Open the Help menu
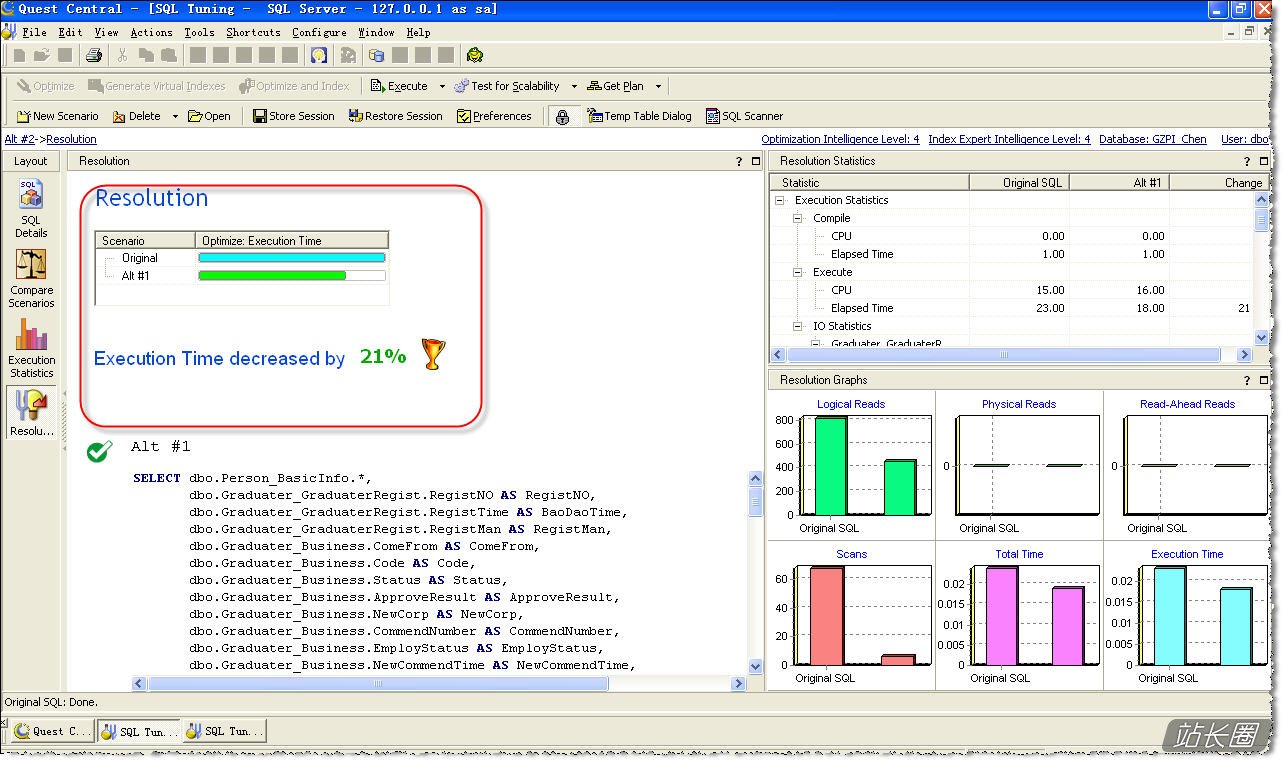 tap(418, 32)
